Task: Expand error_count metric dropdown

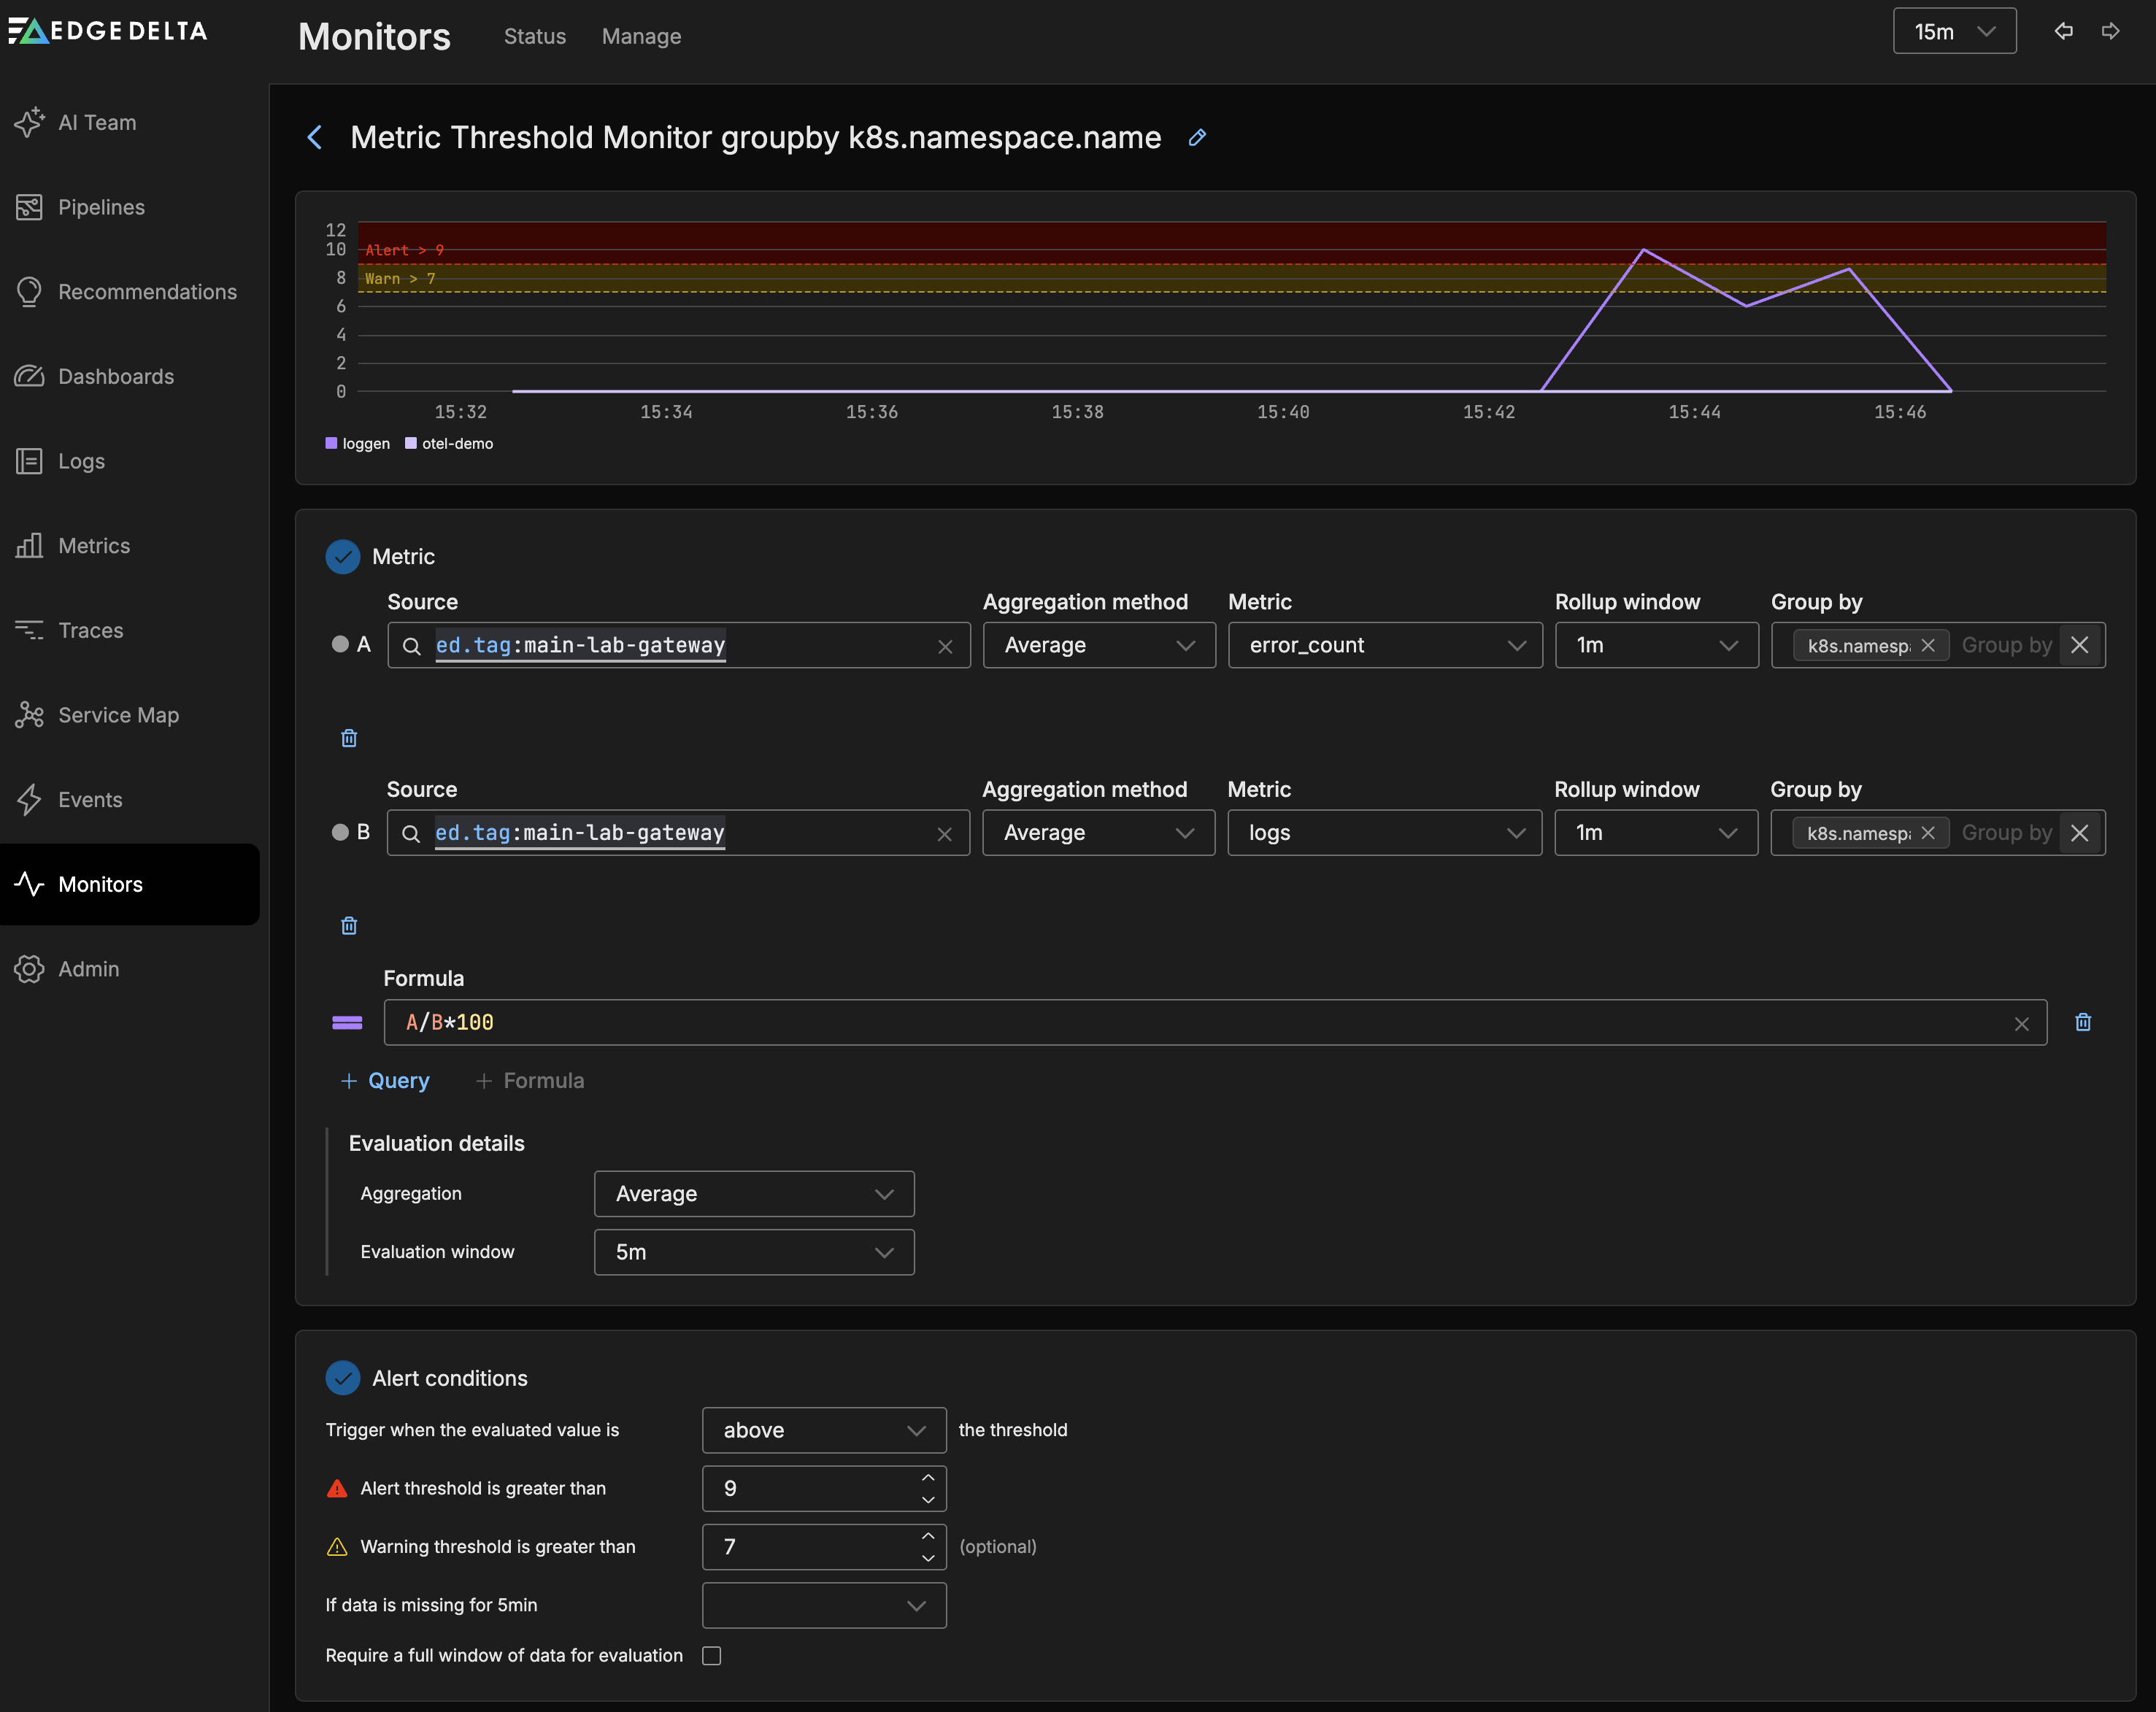Action: click(x=1385, y=645)
